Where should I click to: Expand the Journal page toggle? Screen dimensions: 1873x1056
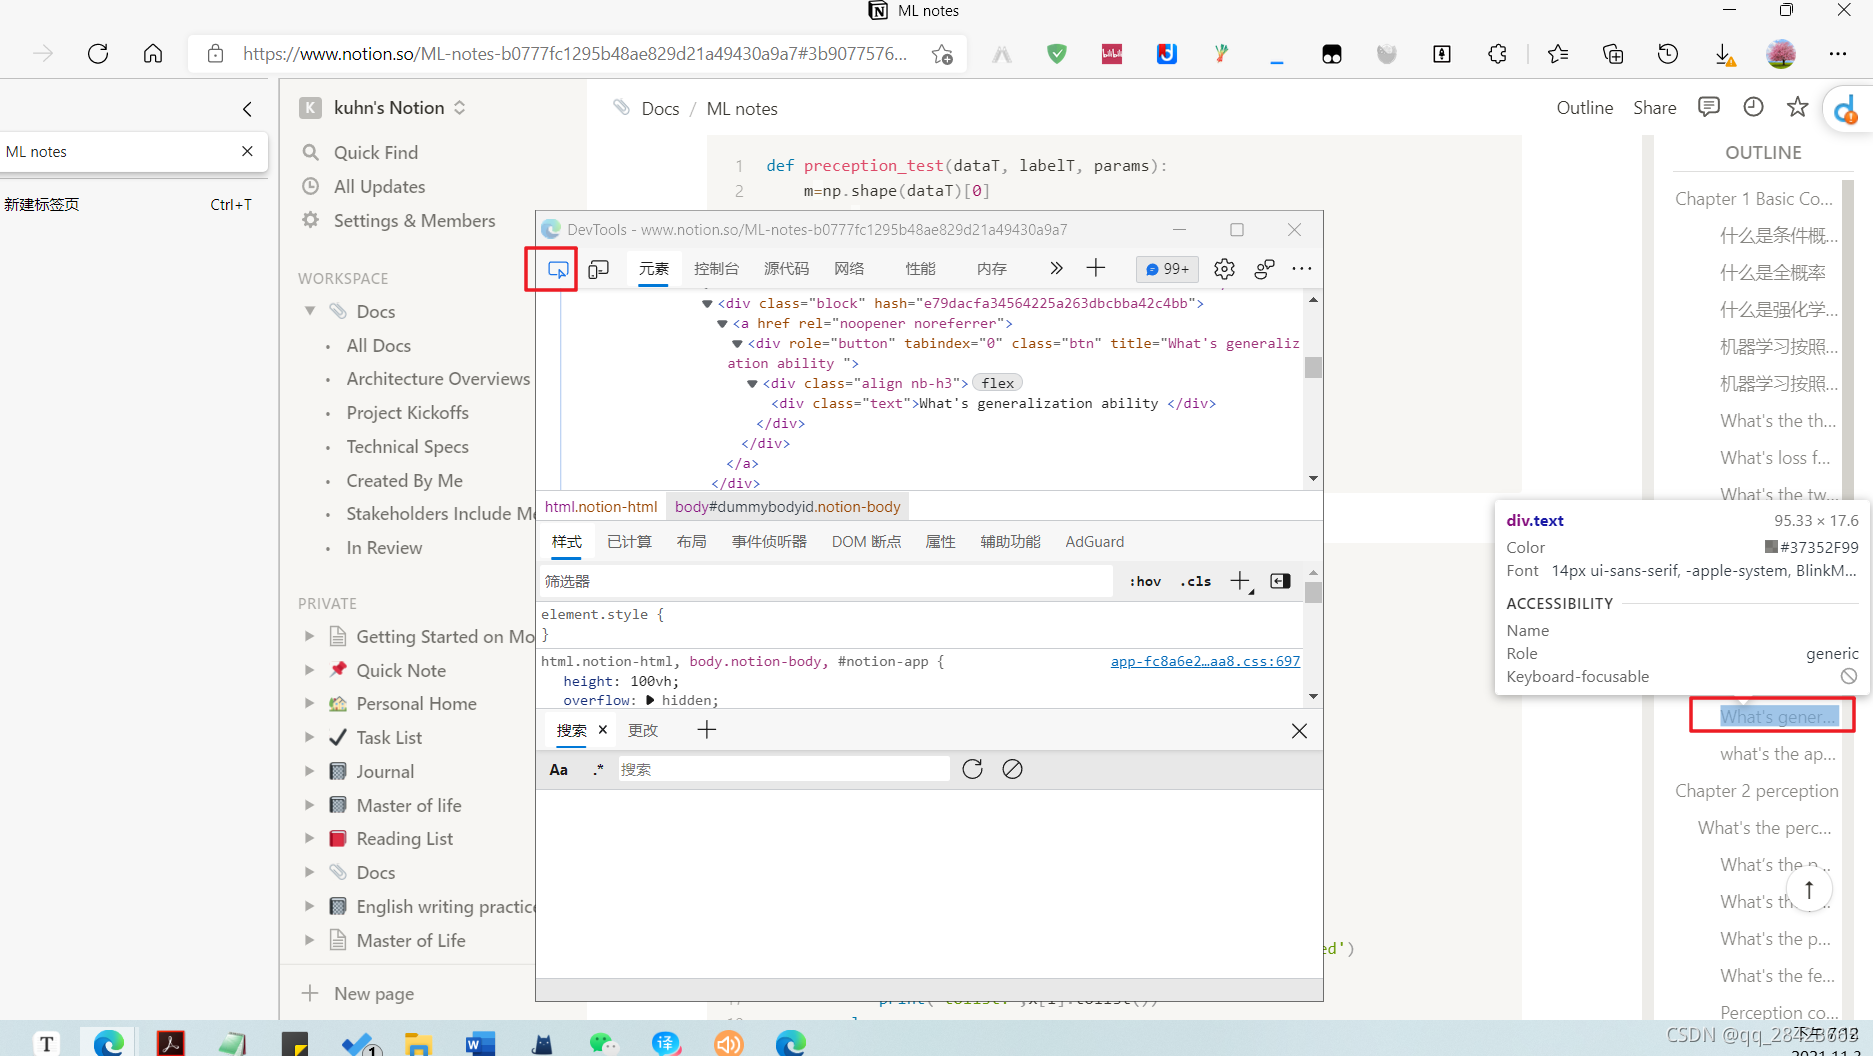pyautogui.click(x=309, y=771)
